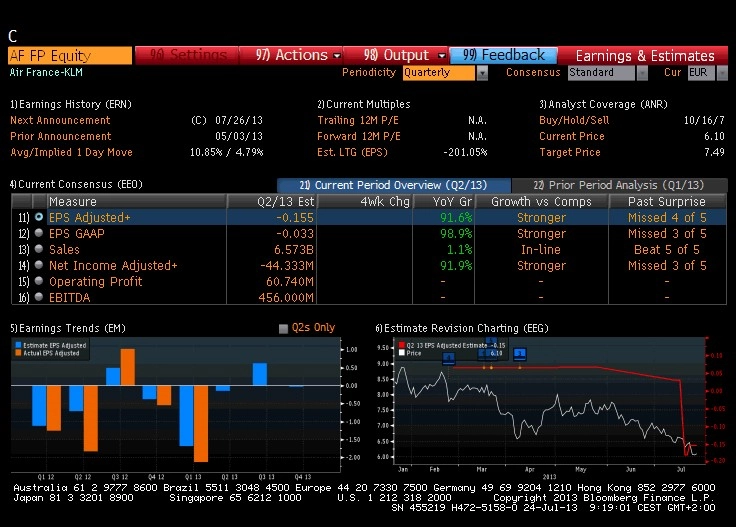Click the Past Surprise column header
736x527 pixels.
(667, 201)
